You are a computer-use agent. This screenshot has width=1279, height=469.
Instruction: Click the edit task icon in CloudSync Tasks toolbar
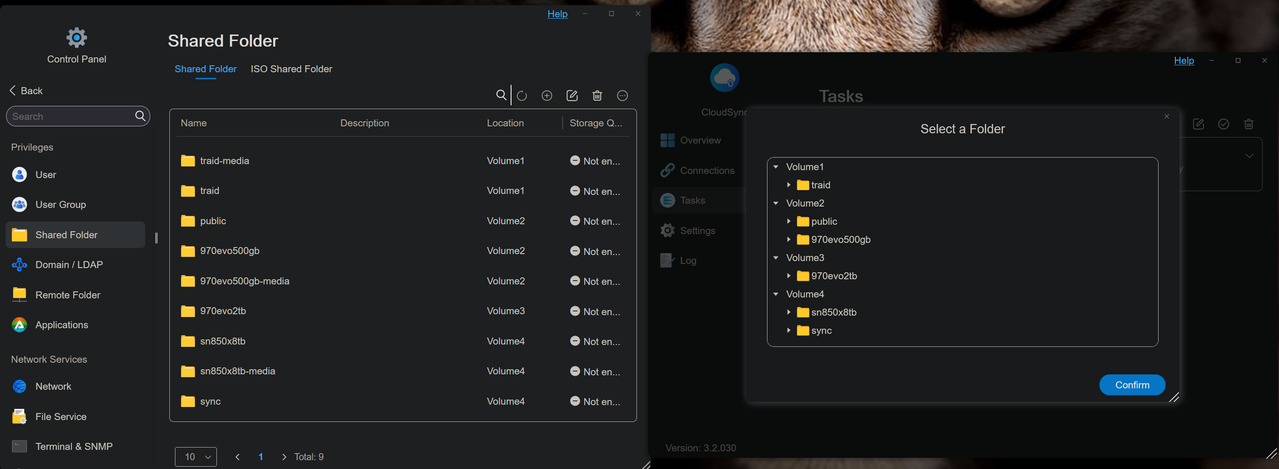click(1198, 124)
